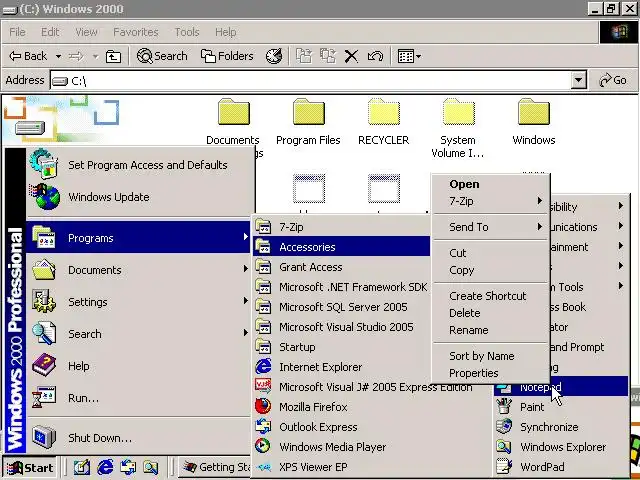The image size is (640, 480).
Task: Open the Grant Access program group
Action: click(x=341, y=267)
